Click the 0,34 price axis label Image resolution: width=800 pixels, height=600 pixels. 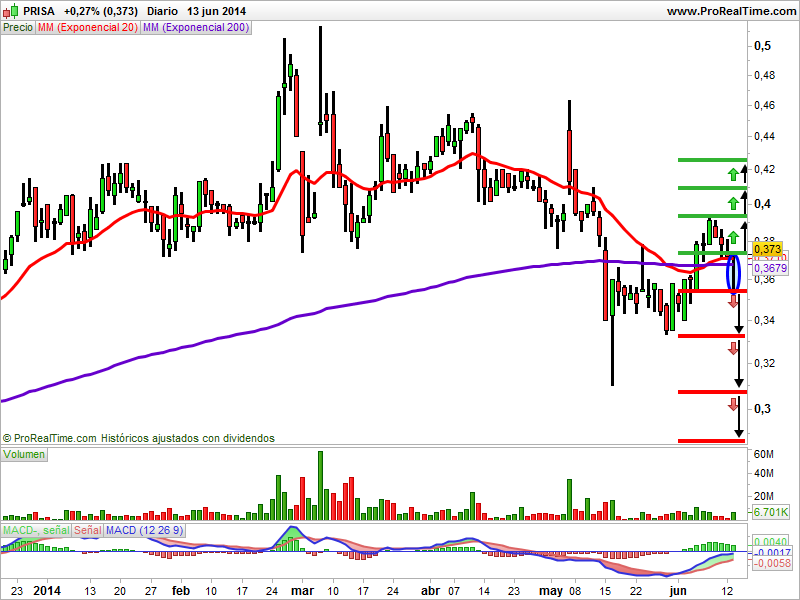click(764, 320)
